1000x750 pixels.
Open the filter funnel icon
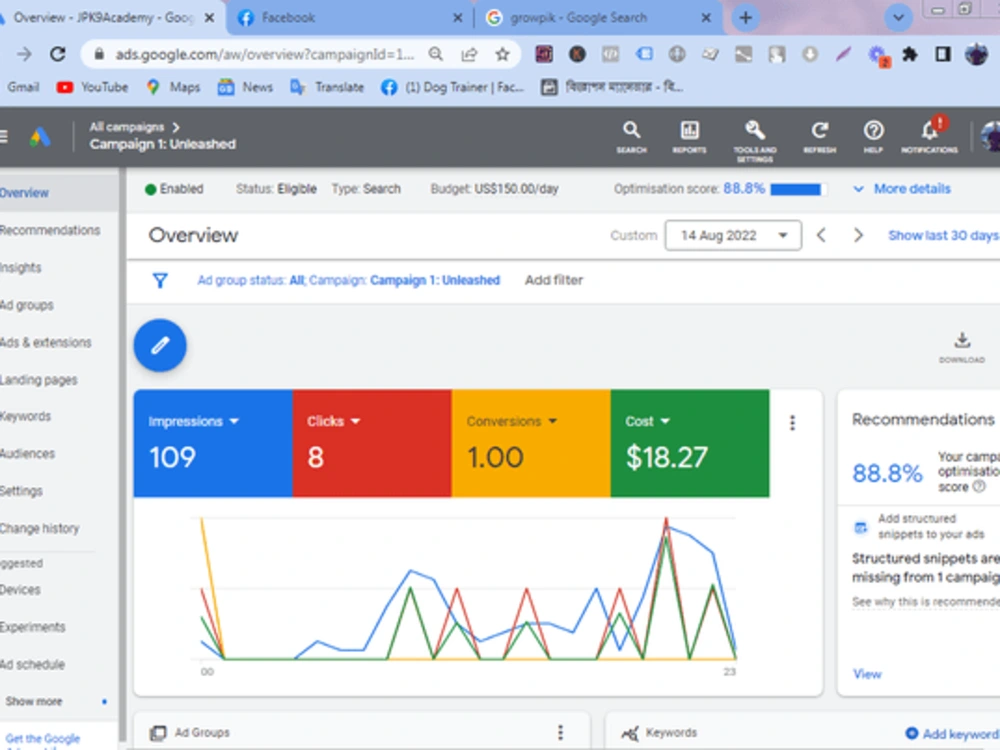[160, 281]
